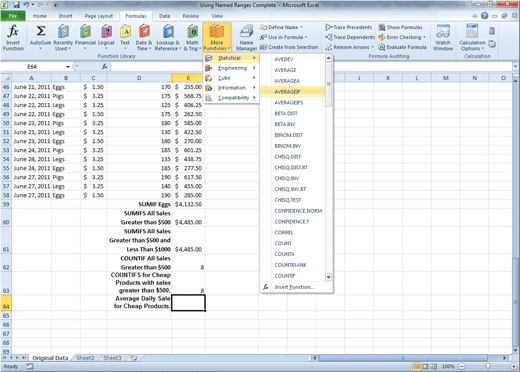Click the AutoSum sigma icon
The height and width of the screenshot is (372, 520).
[x=41, y=31]
